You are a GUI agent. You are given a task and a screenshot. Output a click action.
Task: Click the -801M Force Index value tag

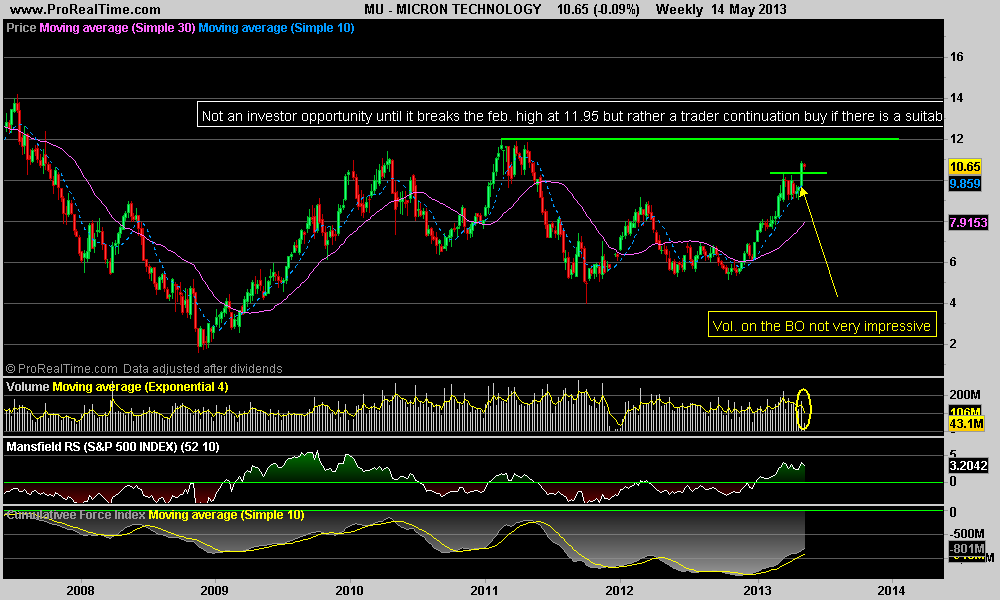tap(967, 549)
